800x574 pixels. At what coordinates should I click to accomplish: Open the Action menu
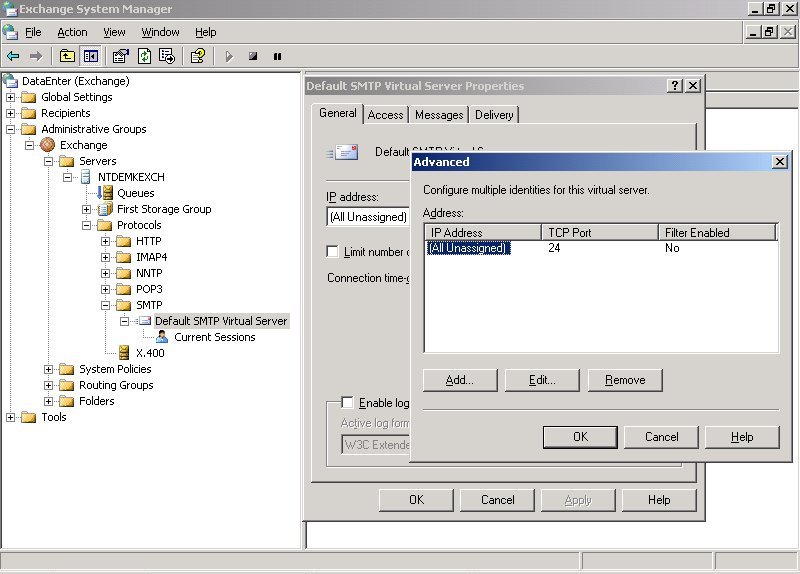[72, 32]
